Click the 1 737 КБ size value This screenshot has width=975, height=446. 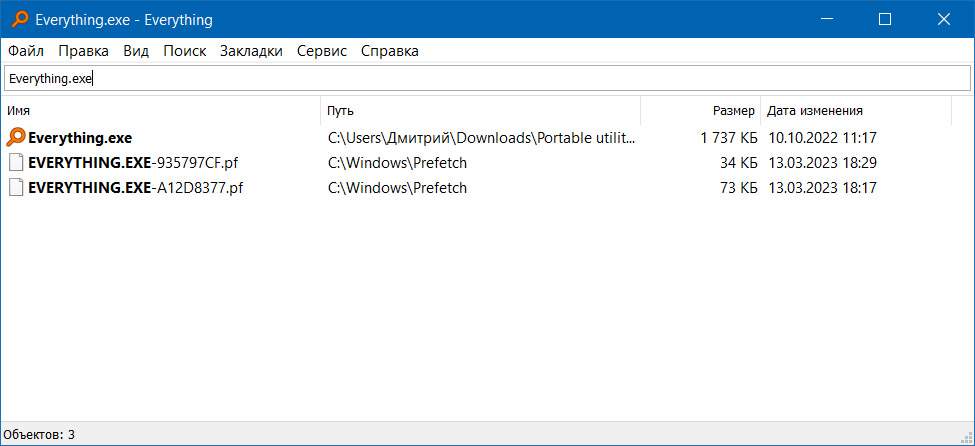(728, 138)
